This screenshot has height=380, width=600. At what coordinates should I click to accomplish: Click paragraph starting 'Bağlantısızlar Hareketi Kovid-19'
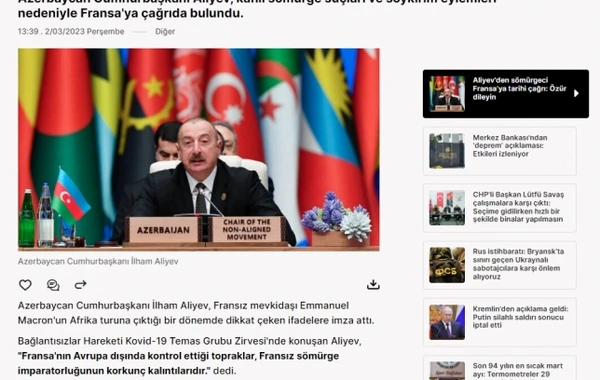point(189,356)
